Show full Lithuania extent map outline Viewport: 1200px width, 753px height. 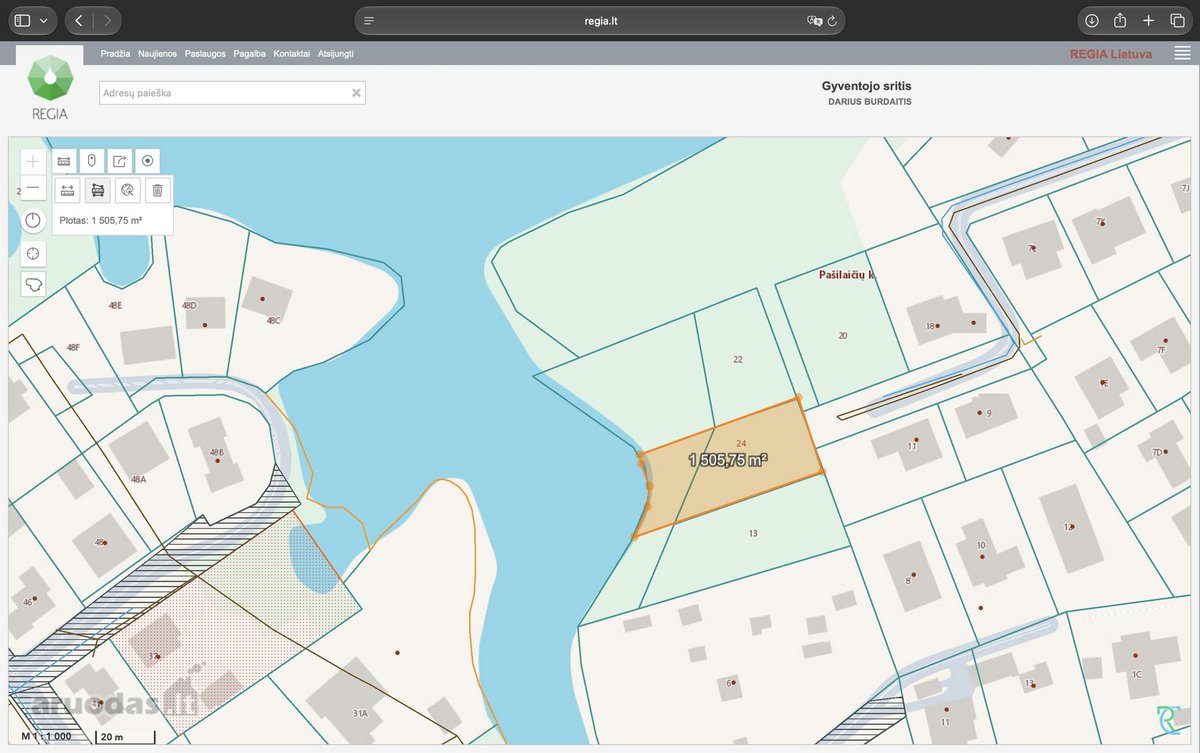[x=34, y=284]
